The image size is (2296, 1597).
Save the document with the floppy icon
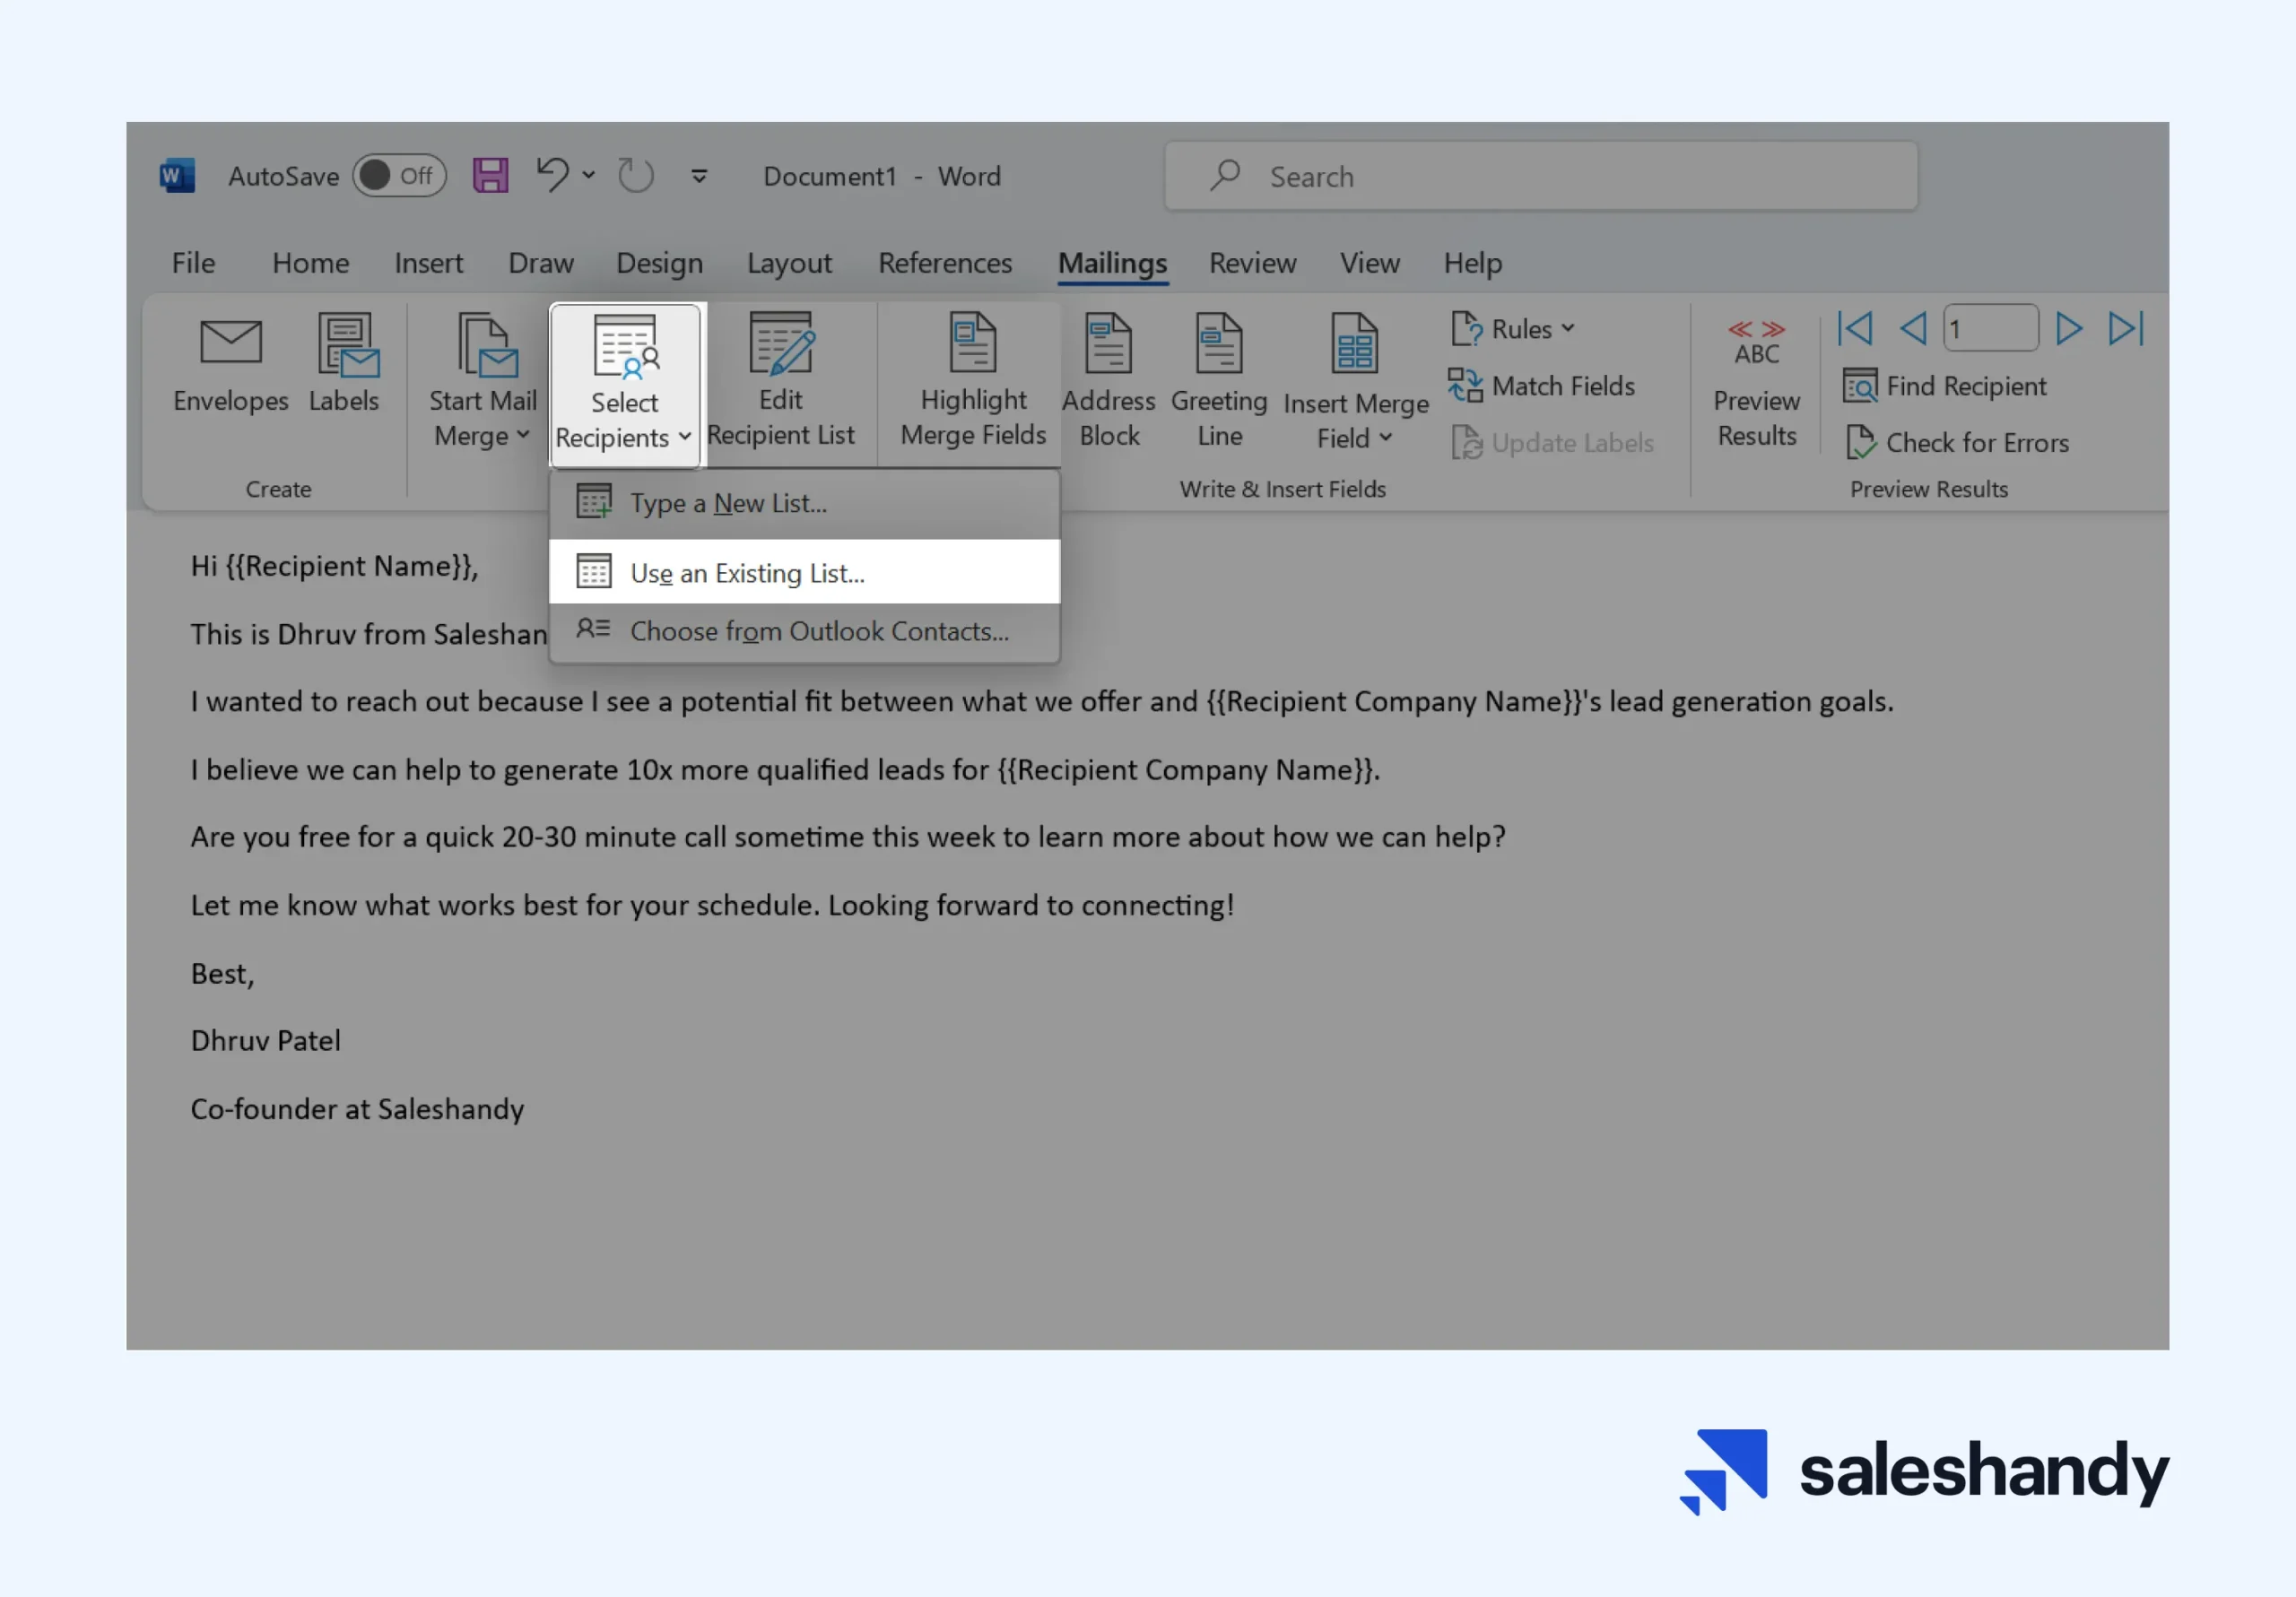click(490, 176)
